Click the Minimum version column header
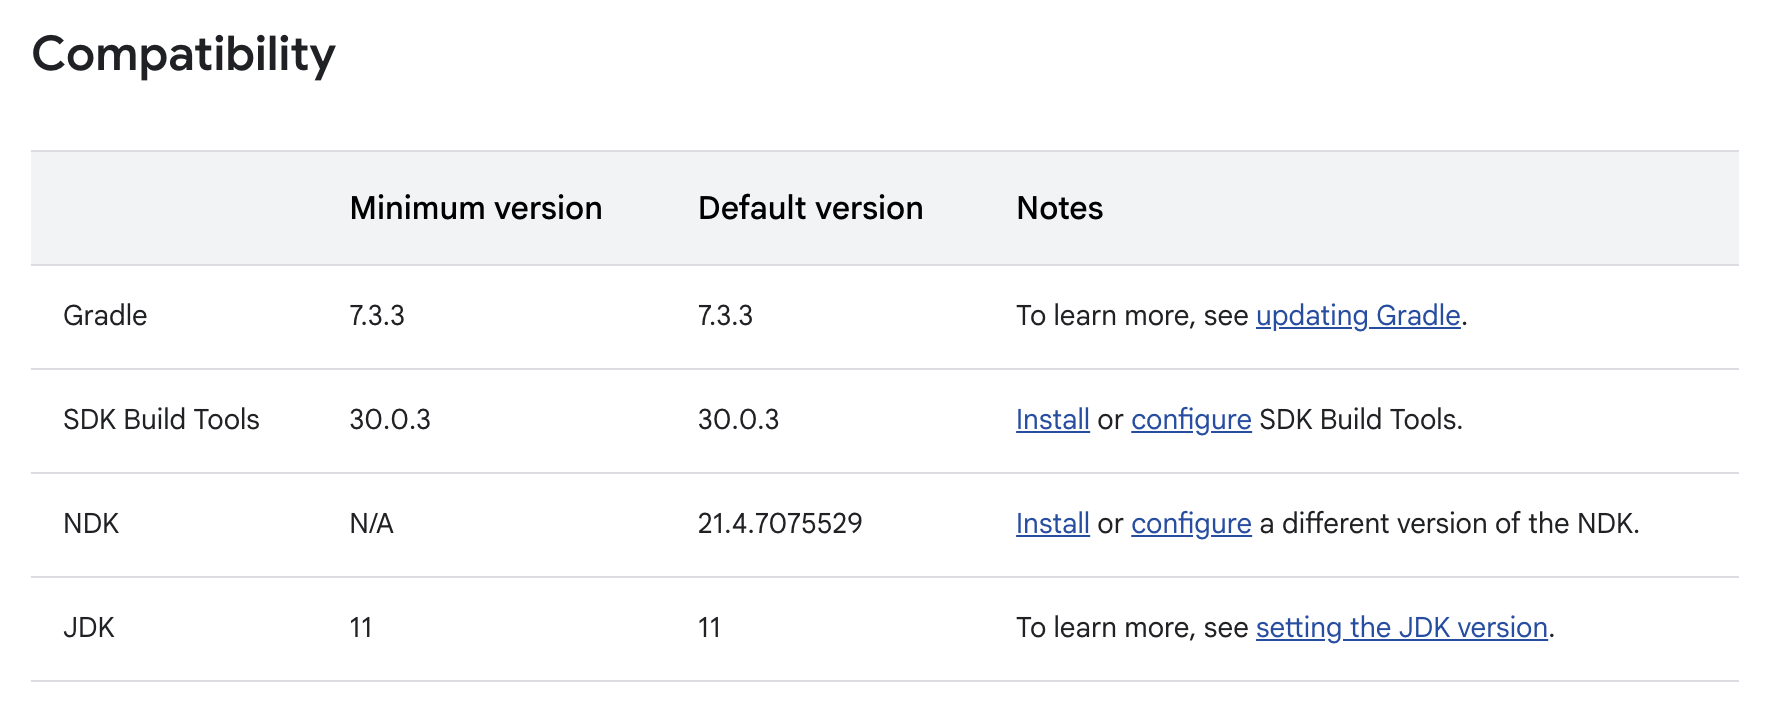 475,208
